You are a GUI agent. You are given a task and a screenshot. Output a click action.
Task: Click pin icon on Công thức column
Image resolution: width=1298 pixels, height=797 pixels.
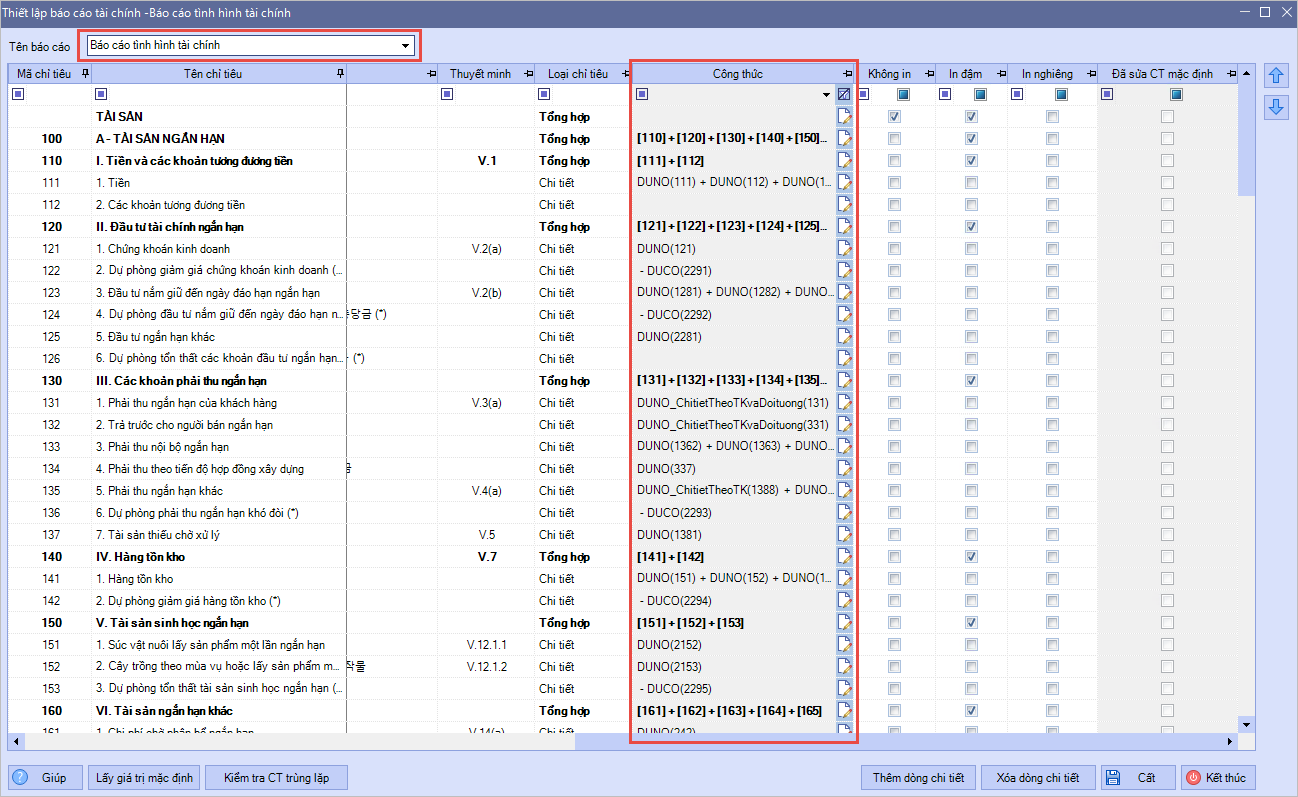pos(847,74)
